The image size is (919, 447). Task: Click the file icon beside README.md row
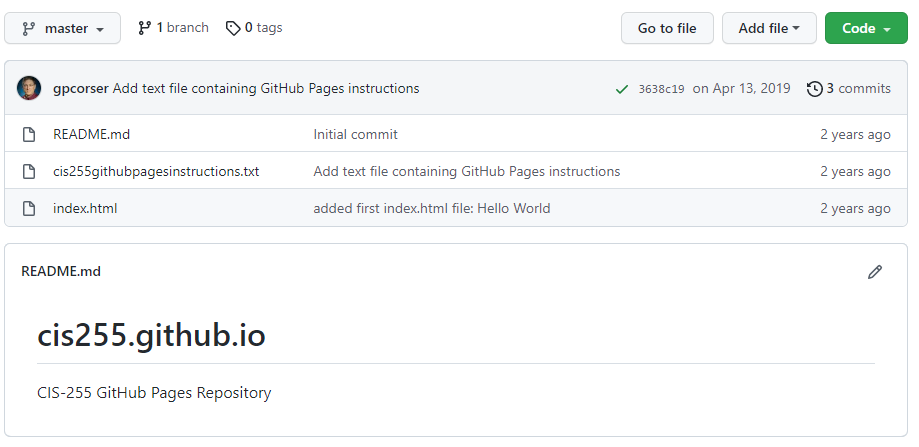pos(29,134)
